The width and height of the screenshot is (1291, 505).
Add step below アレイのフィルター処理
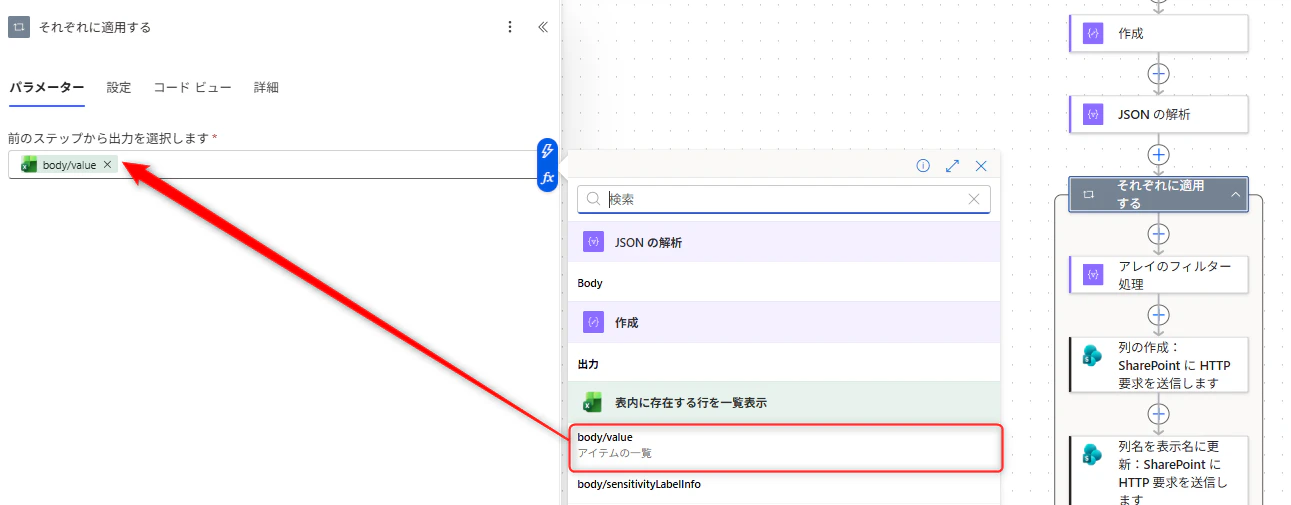pyautogui.click(x=1158, y=315)
